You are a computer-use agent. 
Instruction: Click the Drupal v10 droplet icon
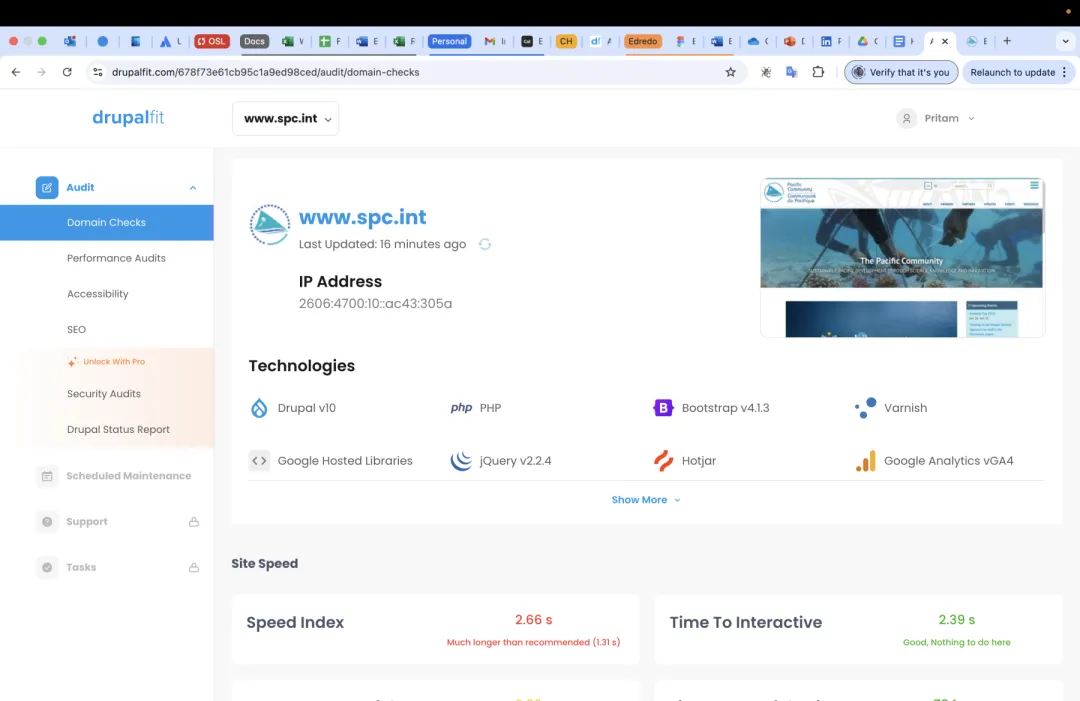click(259, 408)
